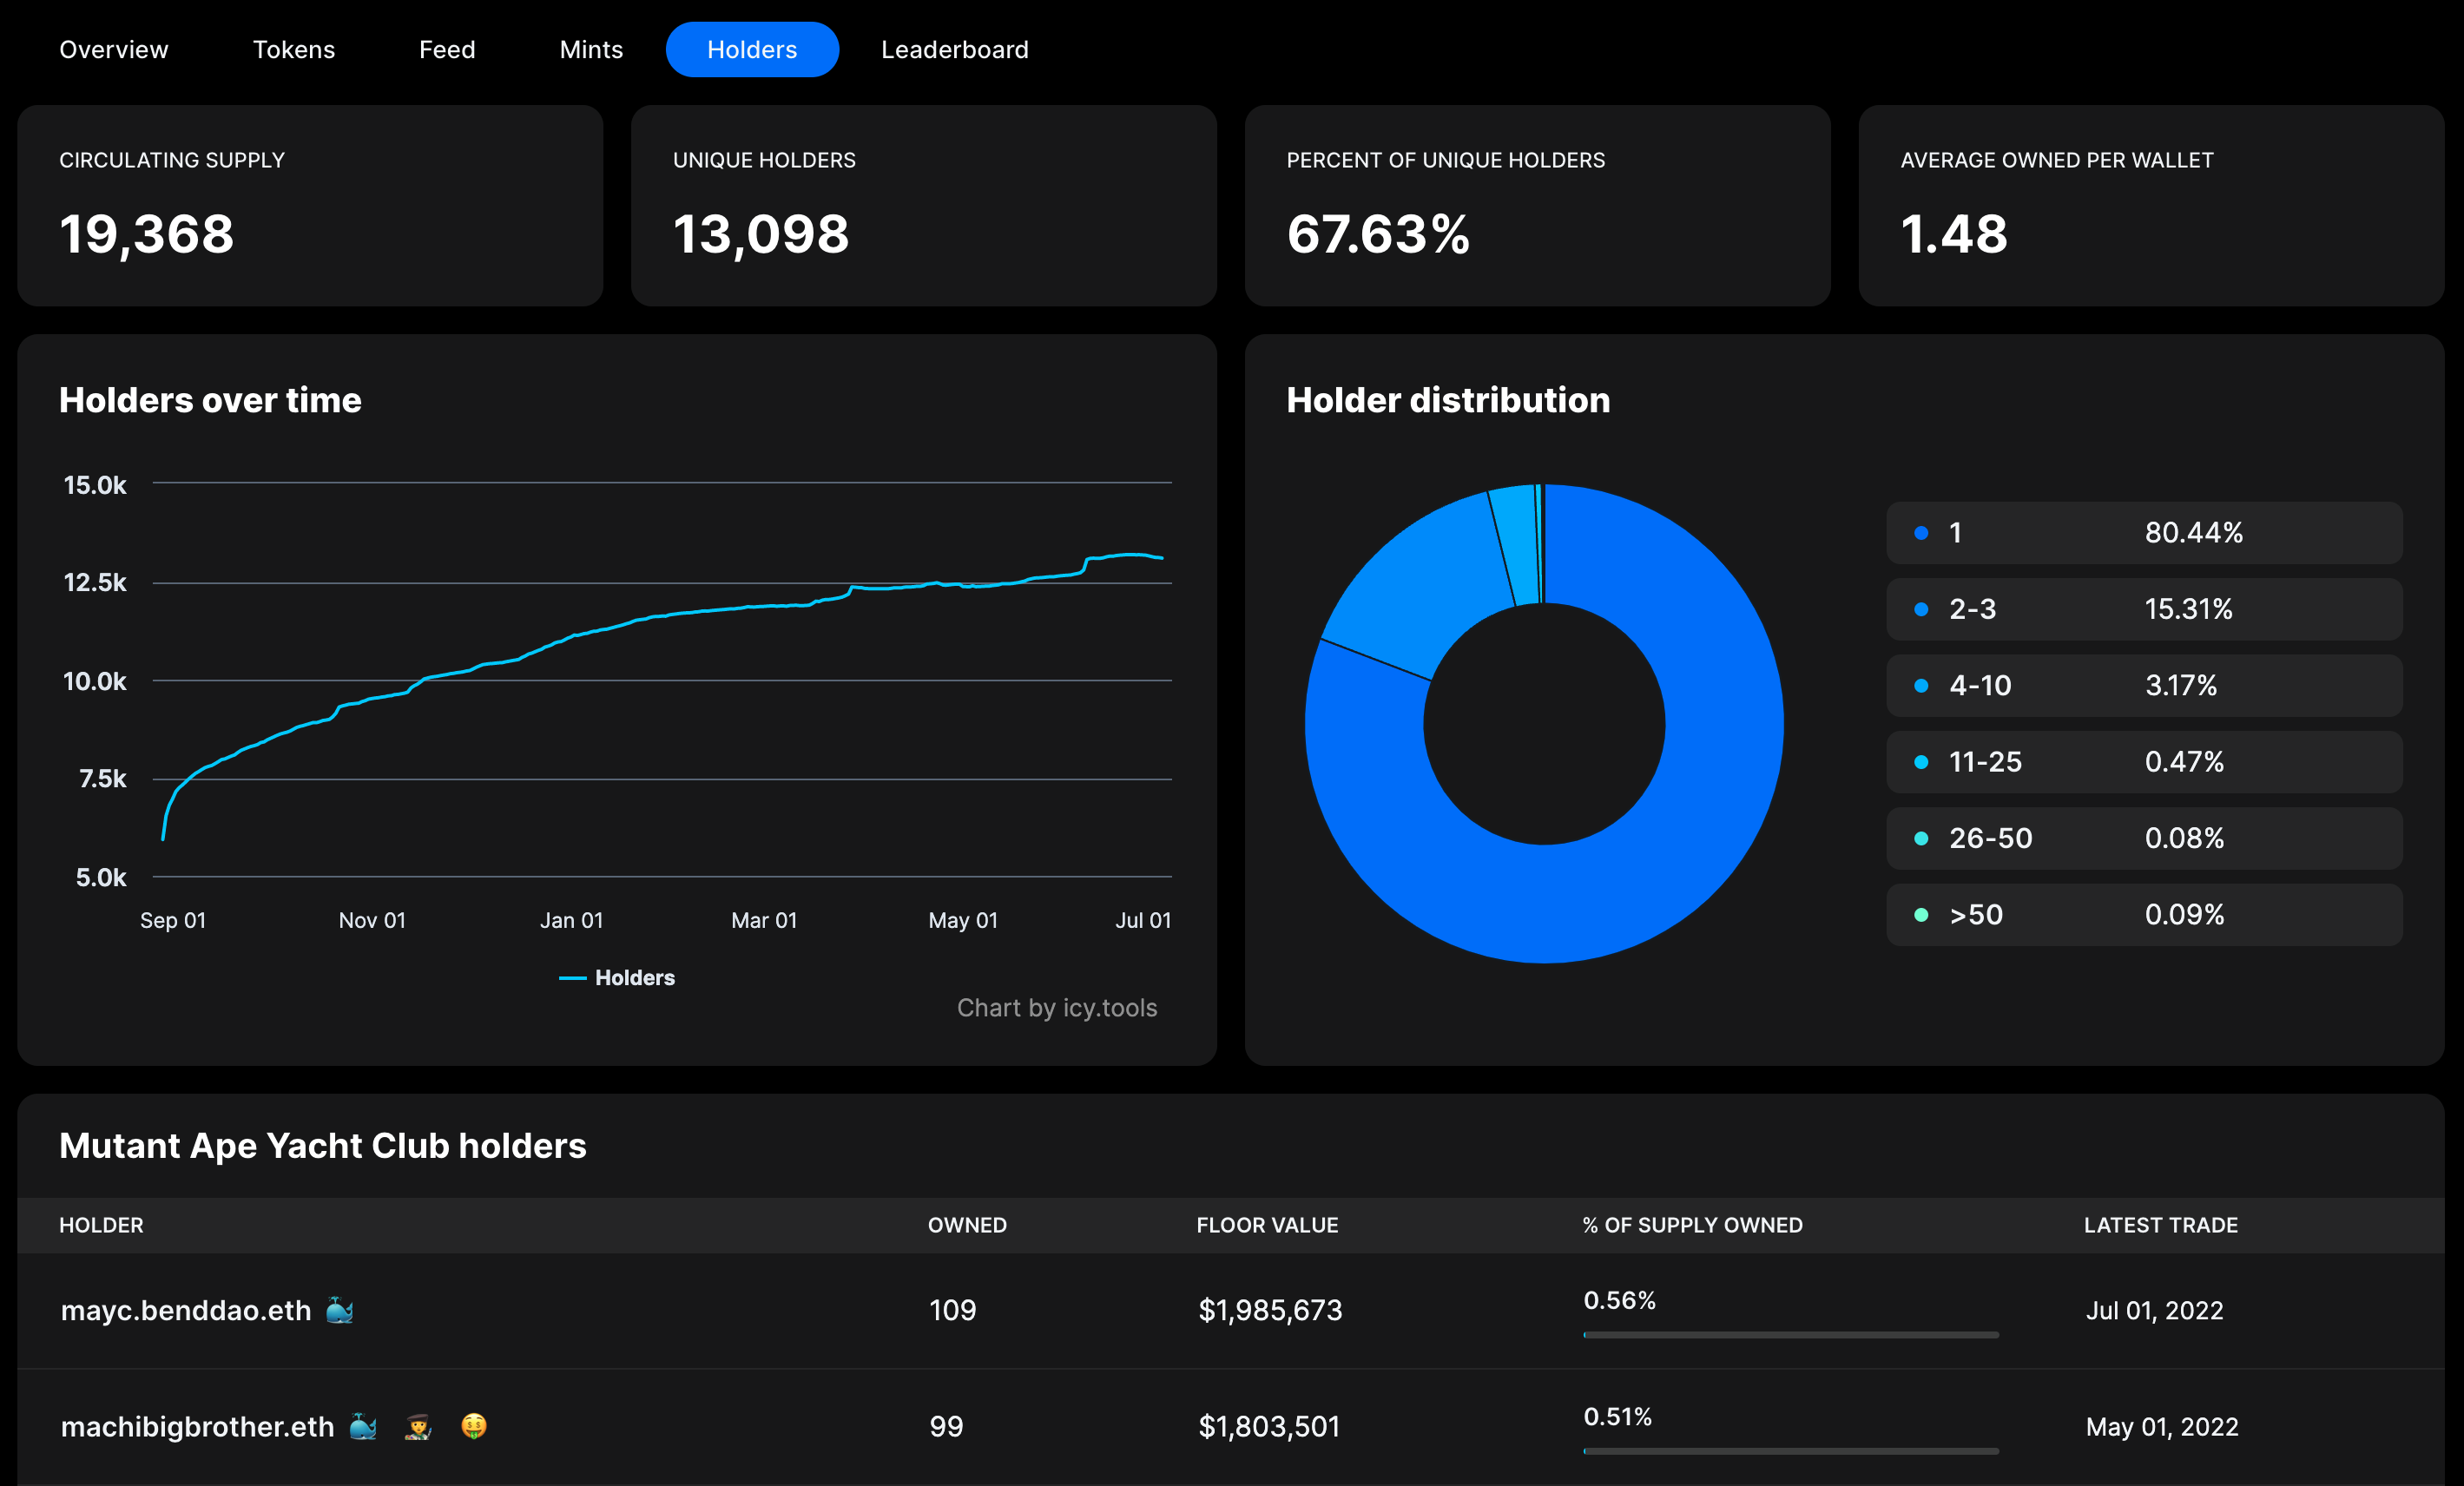Click the average owned value 1.48
The image size is (2464, 1486).
point(1954,235)
